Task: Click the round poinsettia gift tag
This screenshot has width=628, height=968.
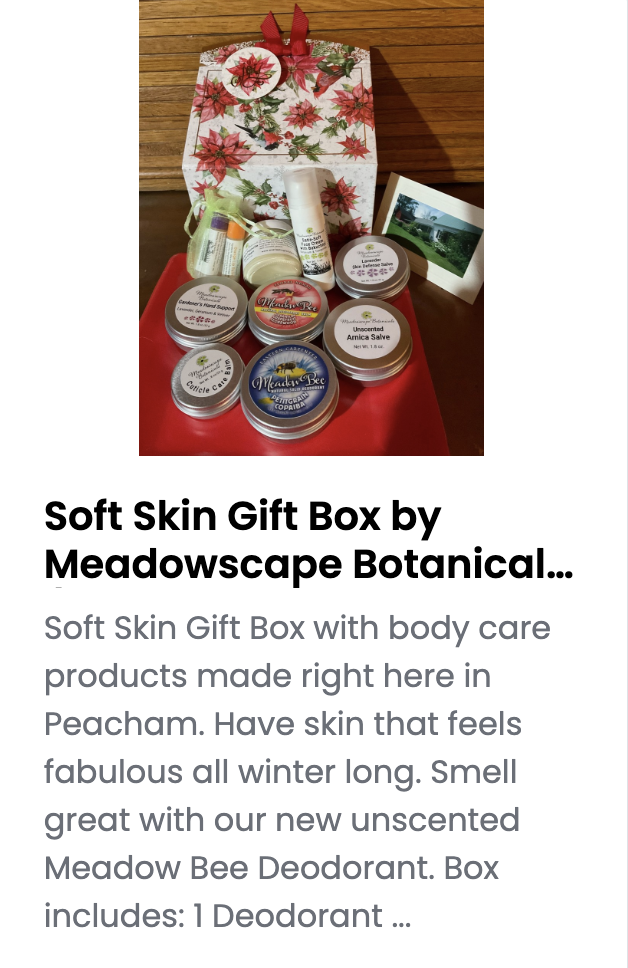Action: coord(251,75)
